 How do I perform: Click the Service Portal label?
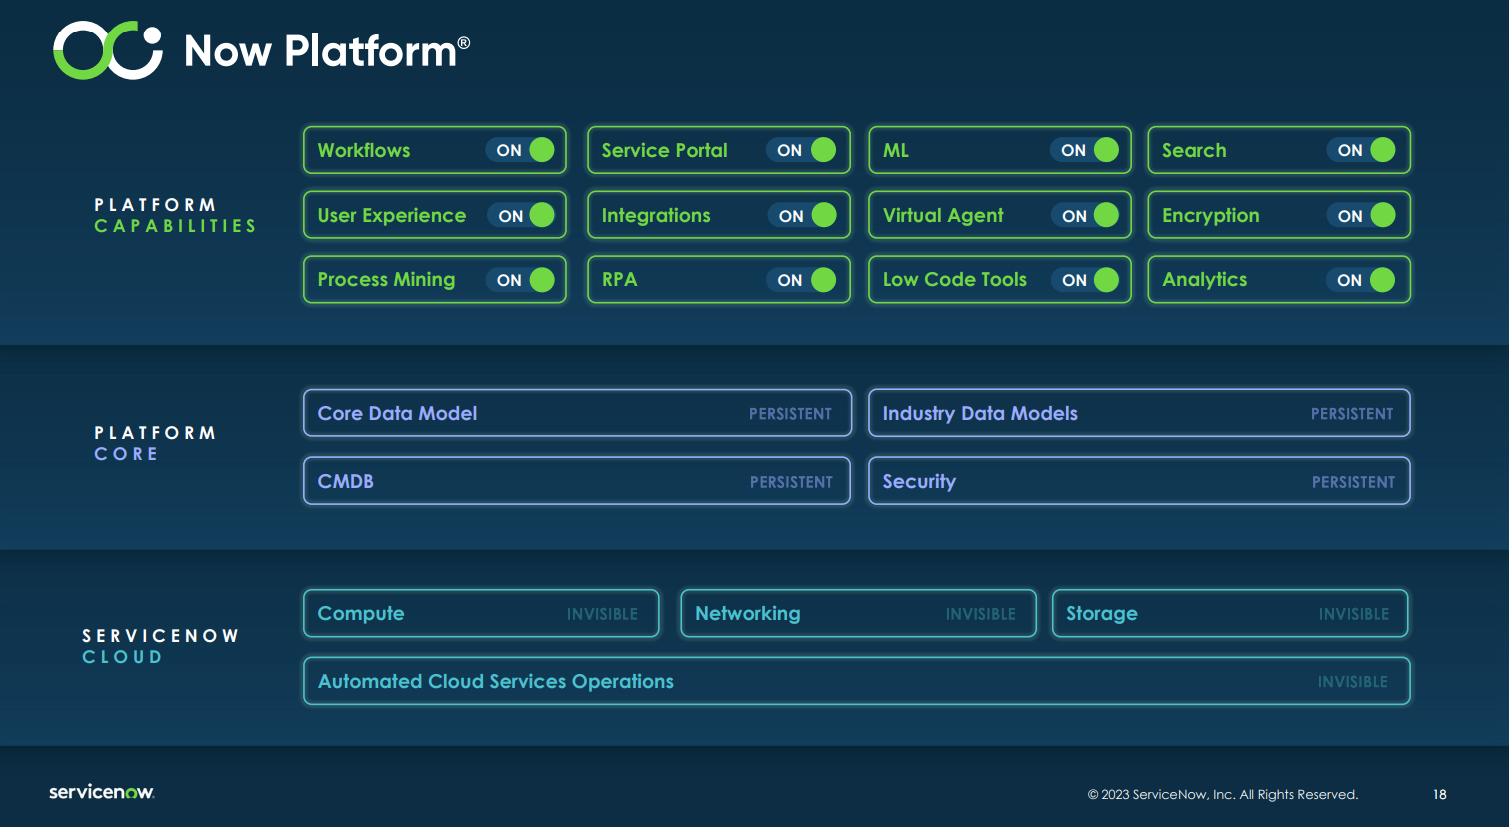click(x=664, y=150)
